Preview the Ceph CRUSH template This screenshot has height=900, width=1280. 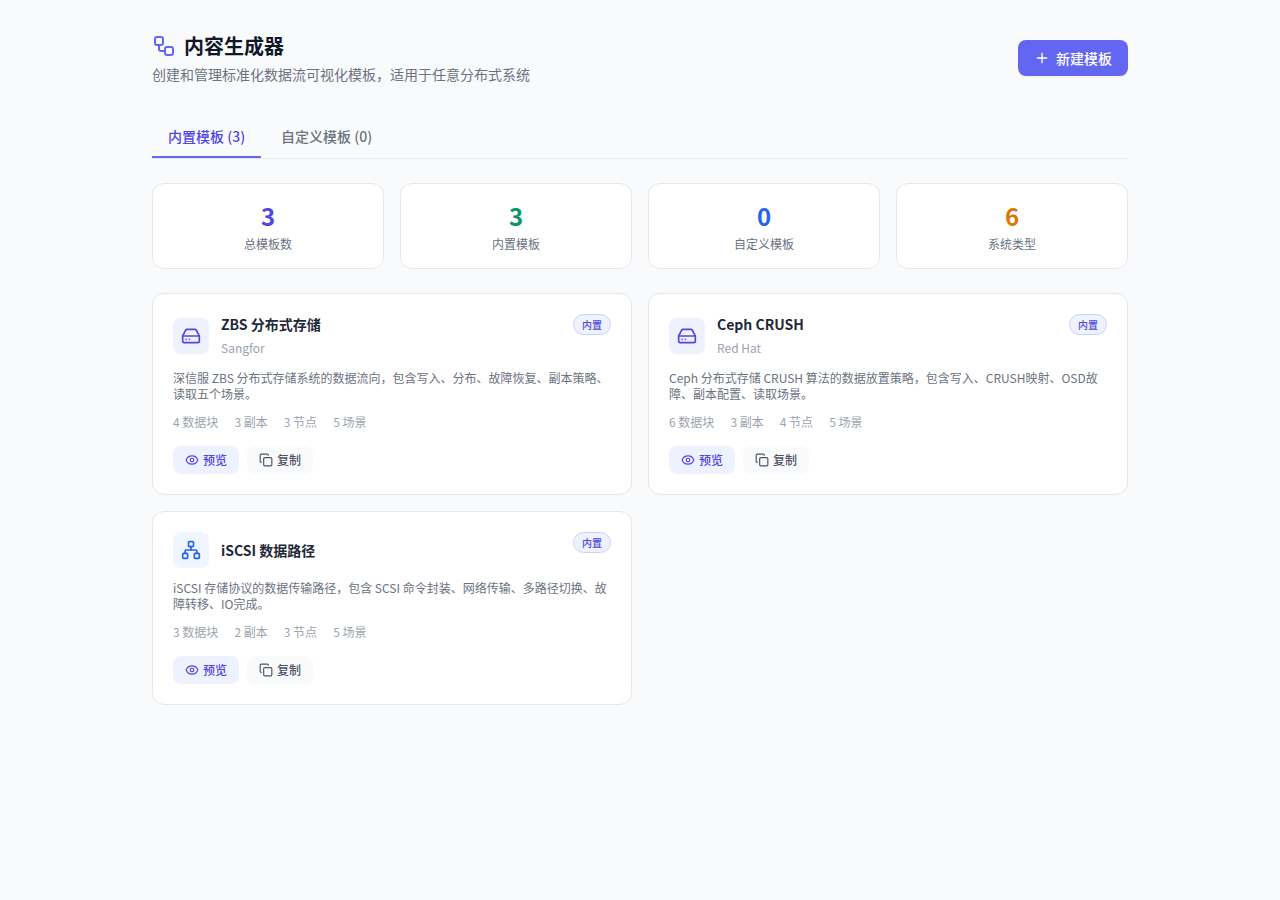coord(702,460)
